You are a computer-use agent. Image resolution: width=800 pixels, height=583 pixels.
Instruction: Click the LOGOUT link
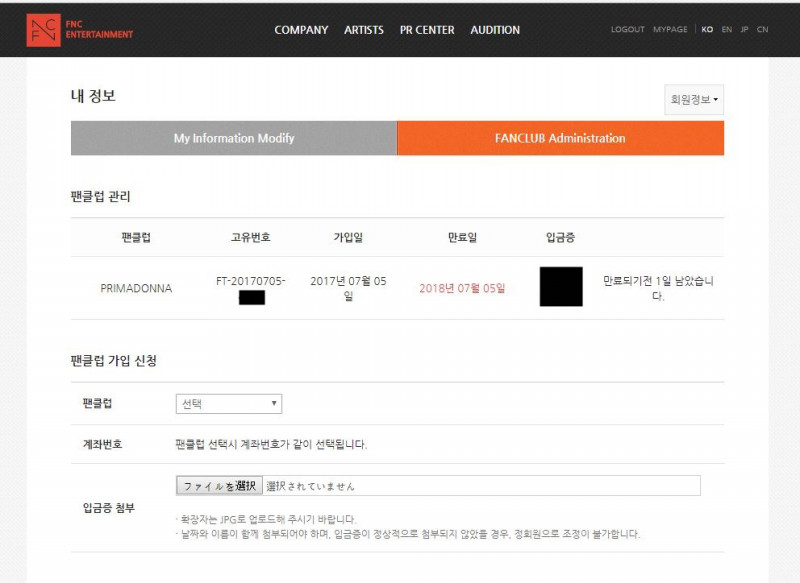pyautogui.click(x=628, y=30)
